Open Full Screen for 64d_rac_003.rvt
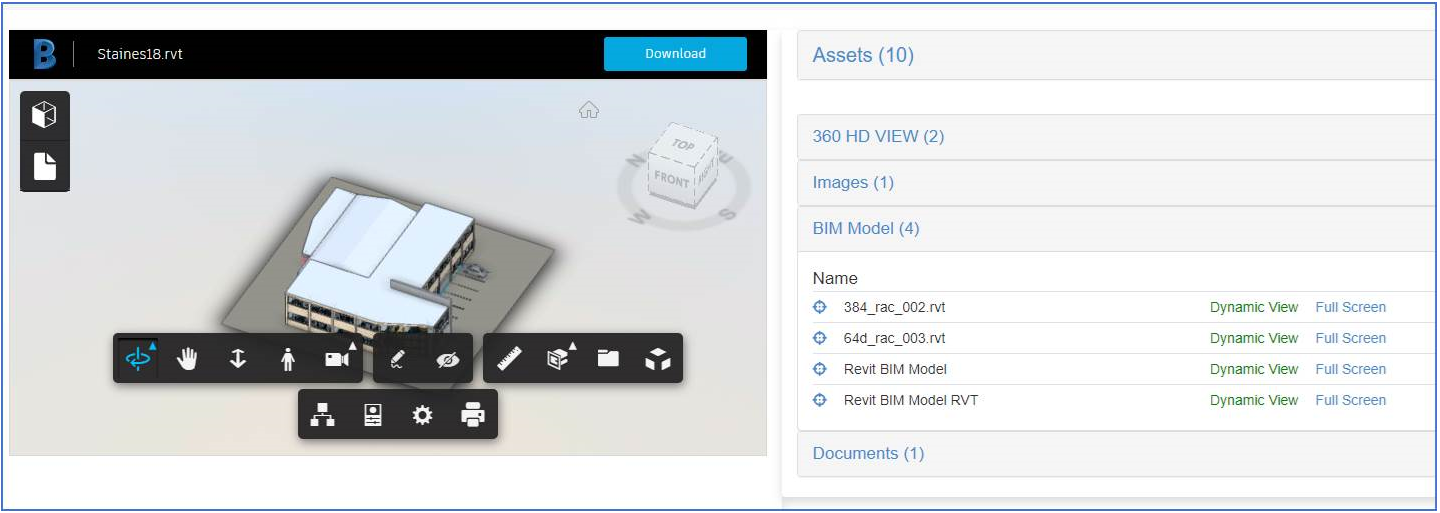Viewport: 1440px width, 513px height. pyautogui.click(x=1351, y=338)
